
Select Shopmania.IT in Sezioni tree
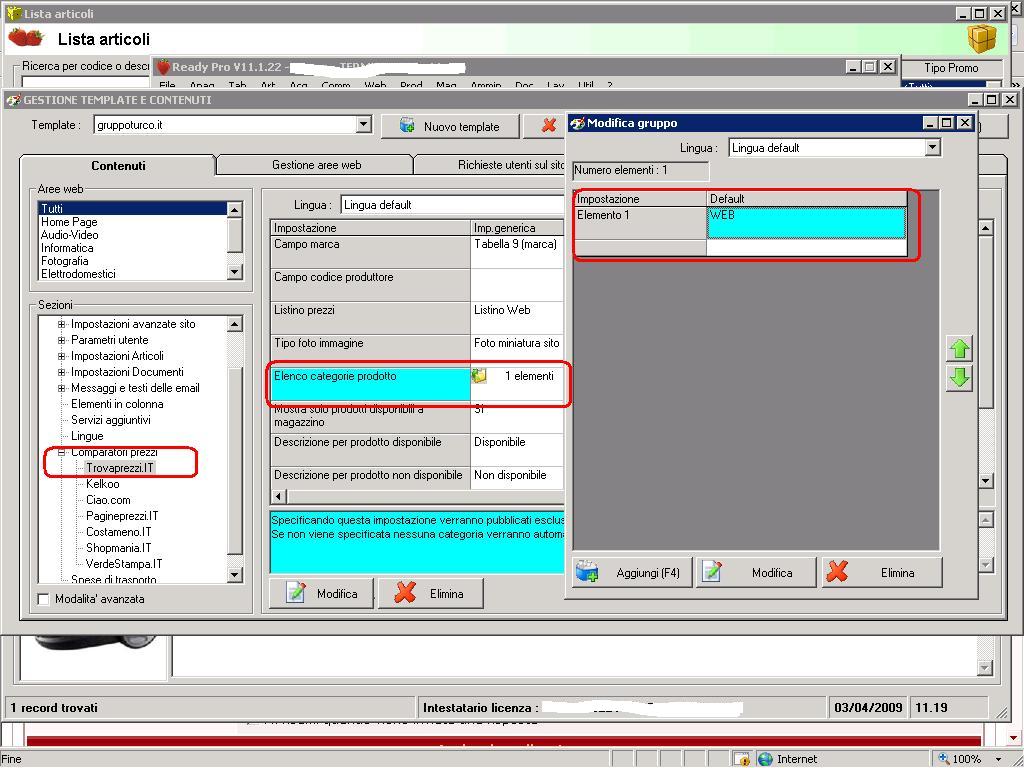(119, 548)
